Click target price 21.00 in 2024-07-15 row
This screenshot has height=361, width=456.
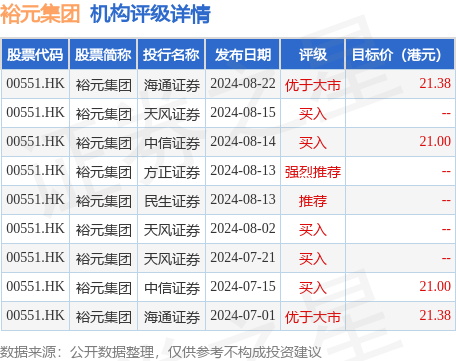tap(435, 286)
